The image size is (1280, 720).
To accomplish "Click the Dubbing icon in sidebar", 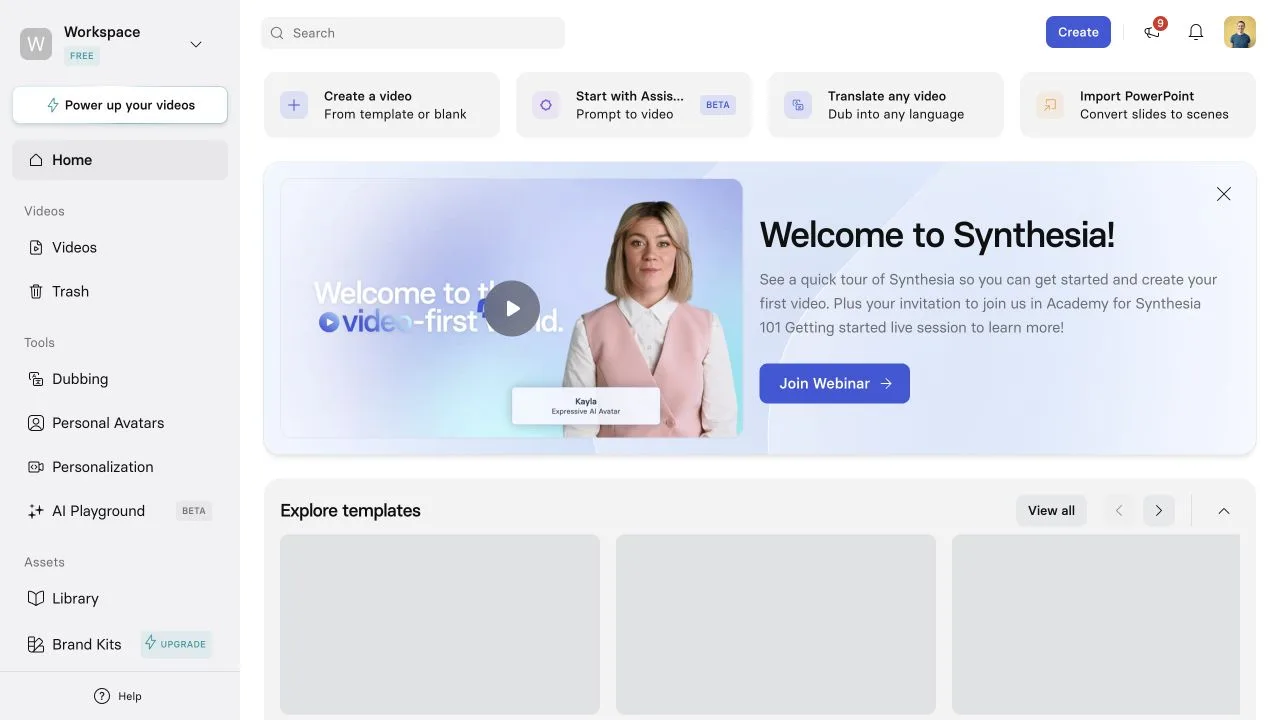I will (36, 379).
